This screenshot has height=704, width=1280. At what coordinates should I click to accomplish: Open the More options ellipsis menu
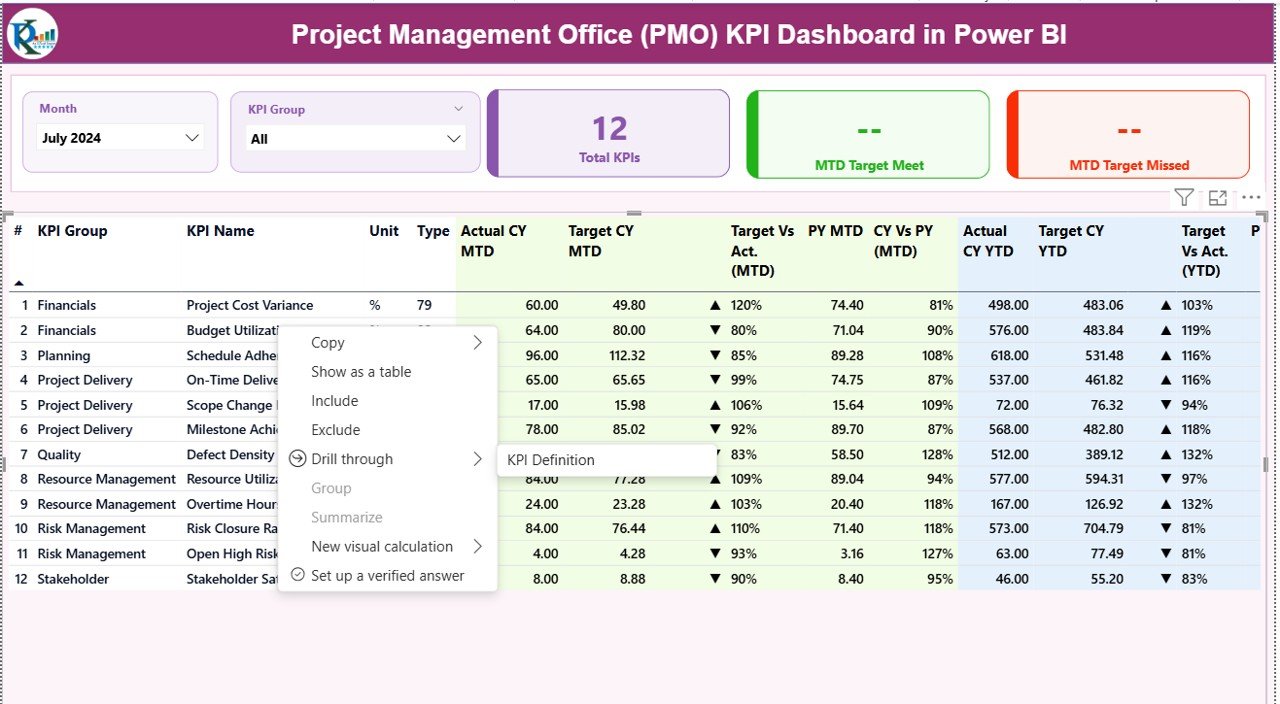(1250, 197)
